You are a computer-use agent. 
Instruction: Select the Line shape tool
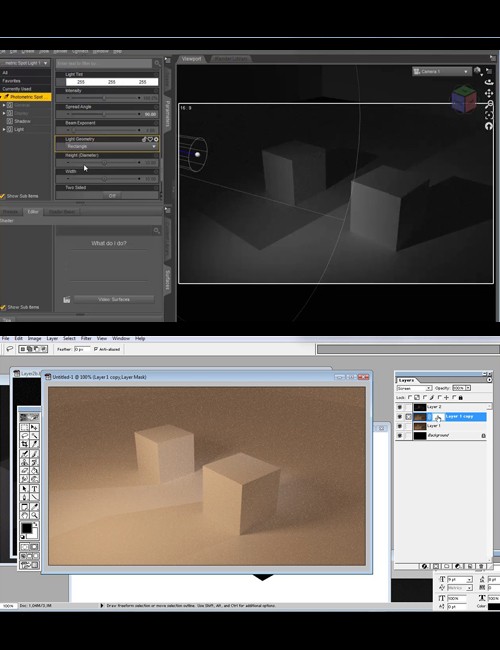pos(34,497)
